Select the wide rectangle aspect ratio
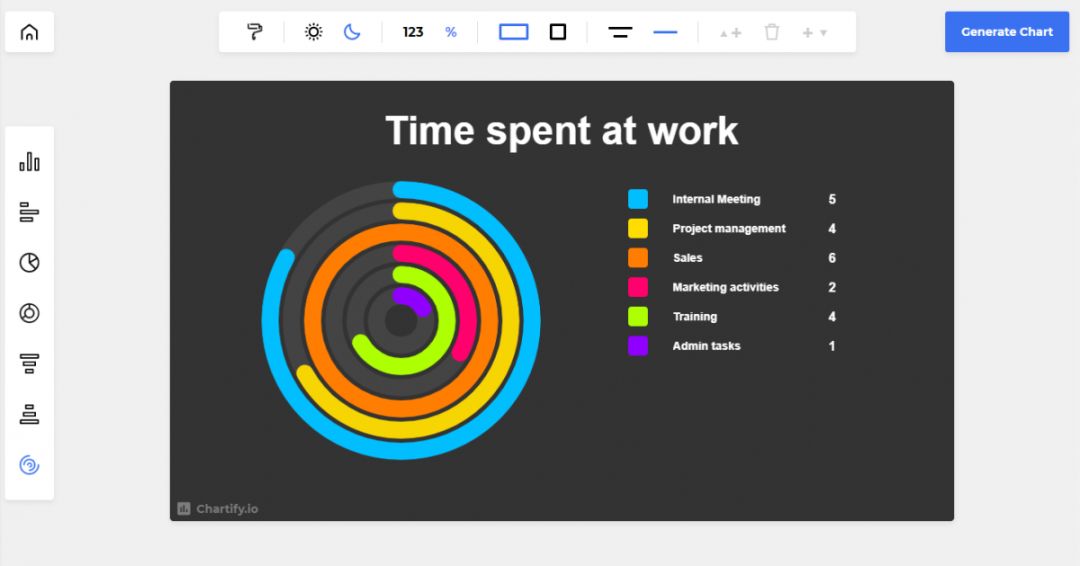 tap(514, 32)
